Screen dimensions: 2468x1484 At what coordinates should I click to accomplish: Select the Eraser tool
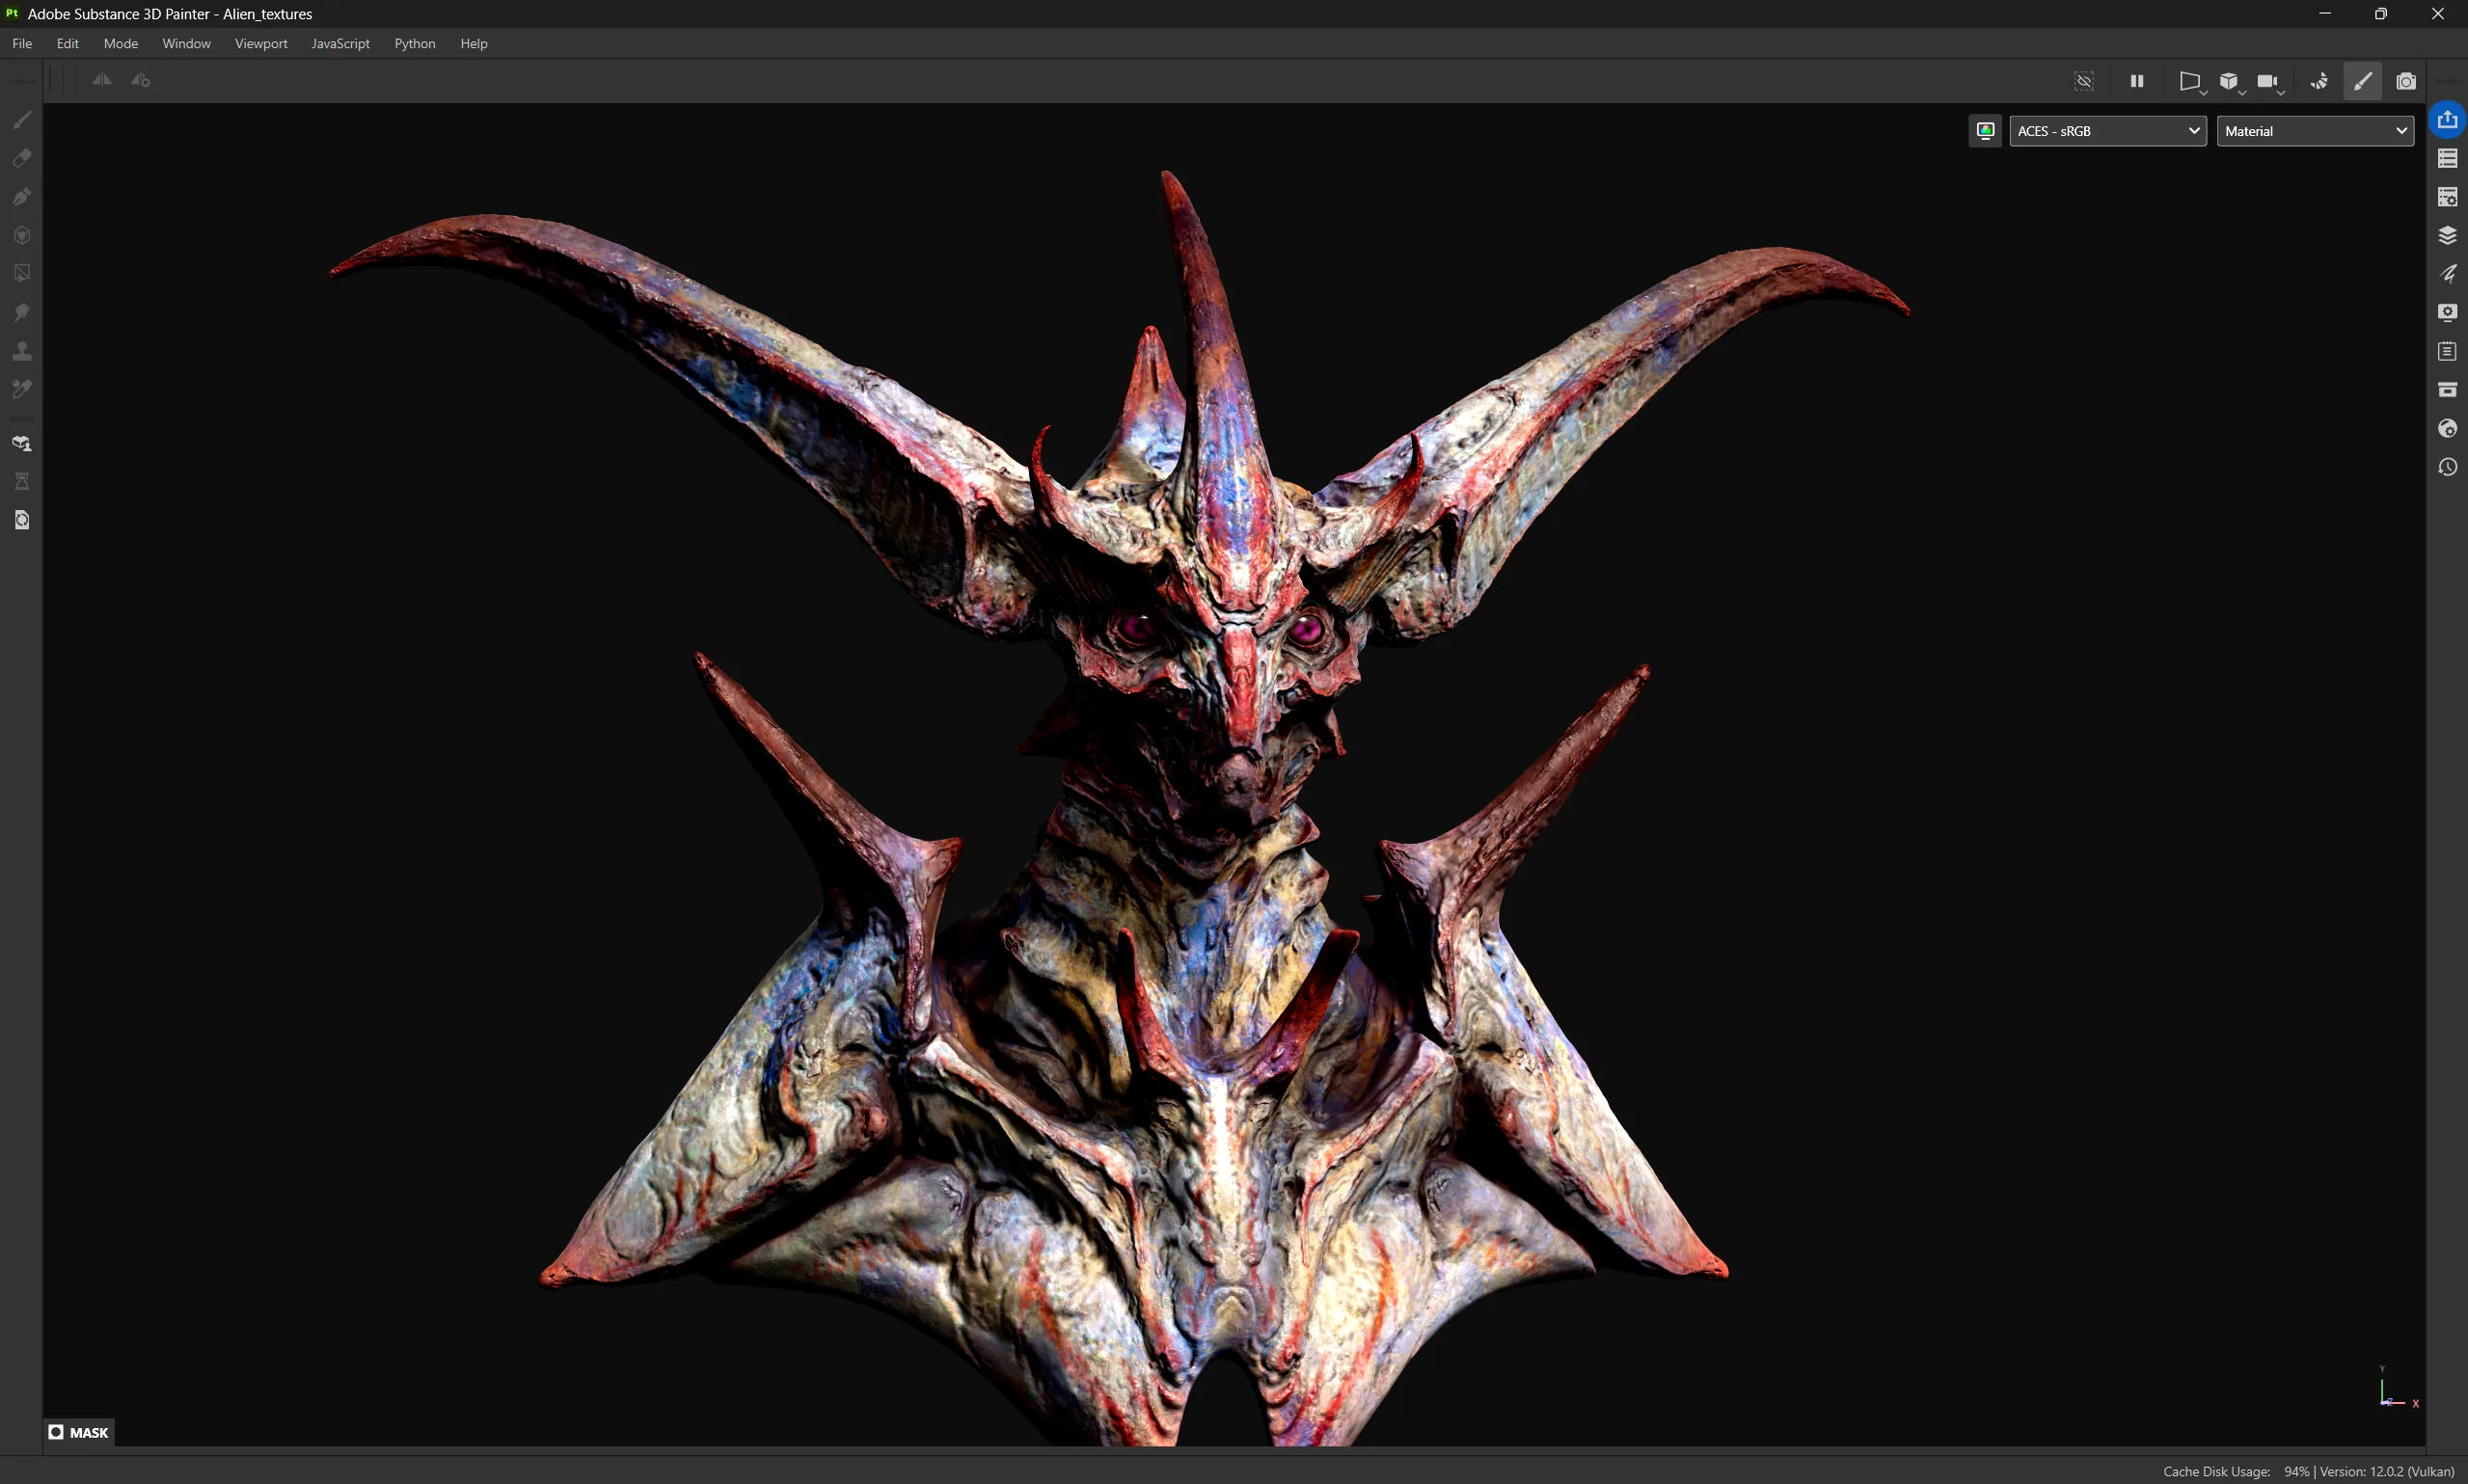click(x=22, y=158)
